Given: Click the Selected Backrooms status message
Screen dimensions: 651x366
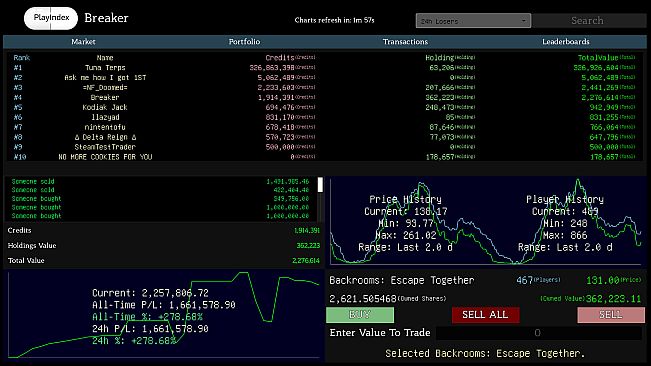Looking at the screenshot, I should click(x=485, y=354).
